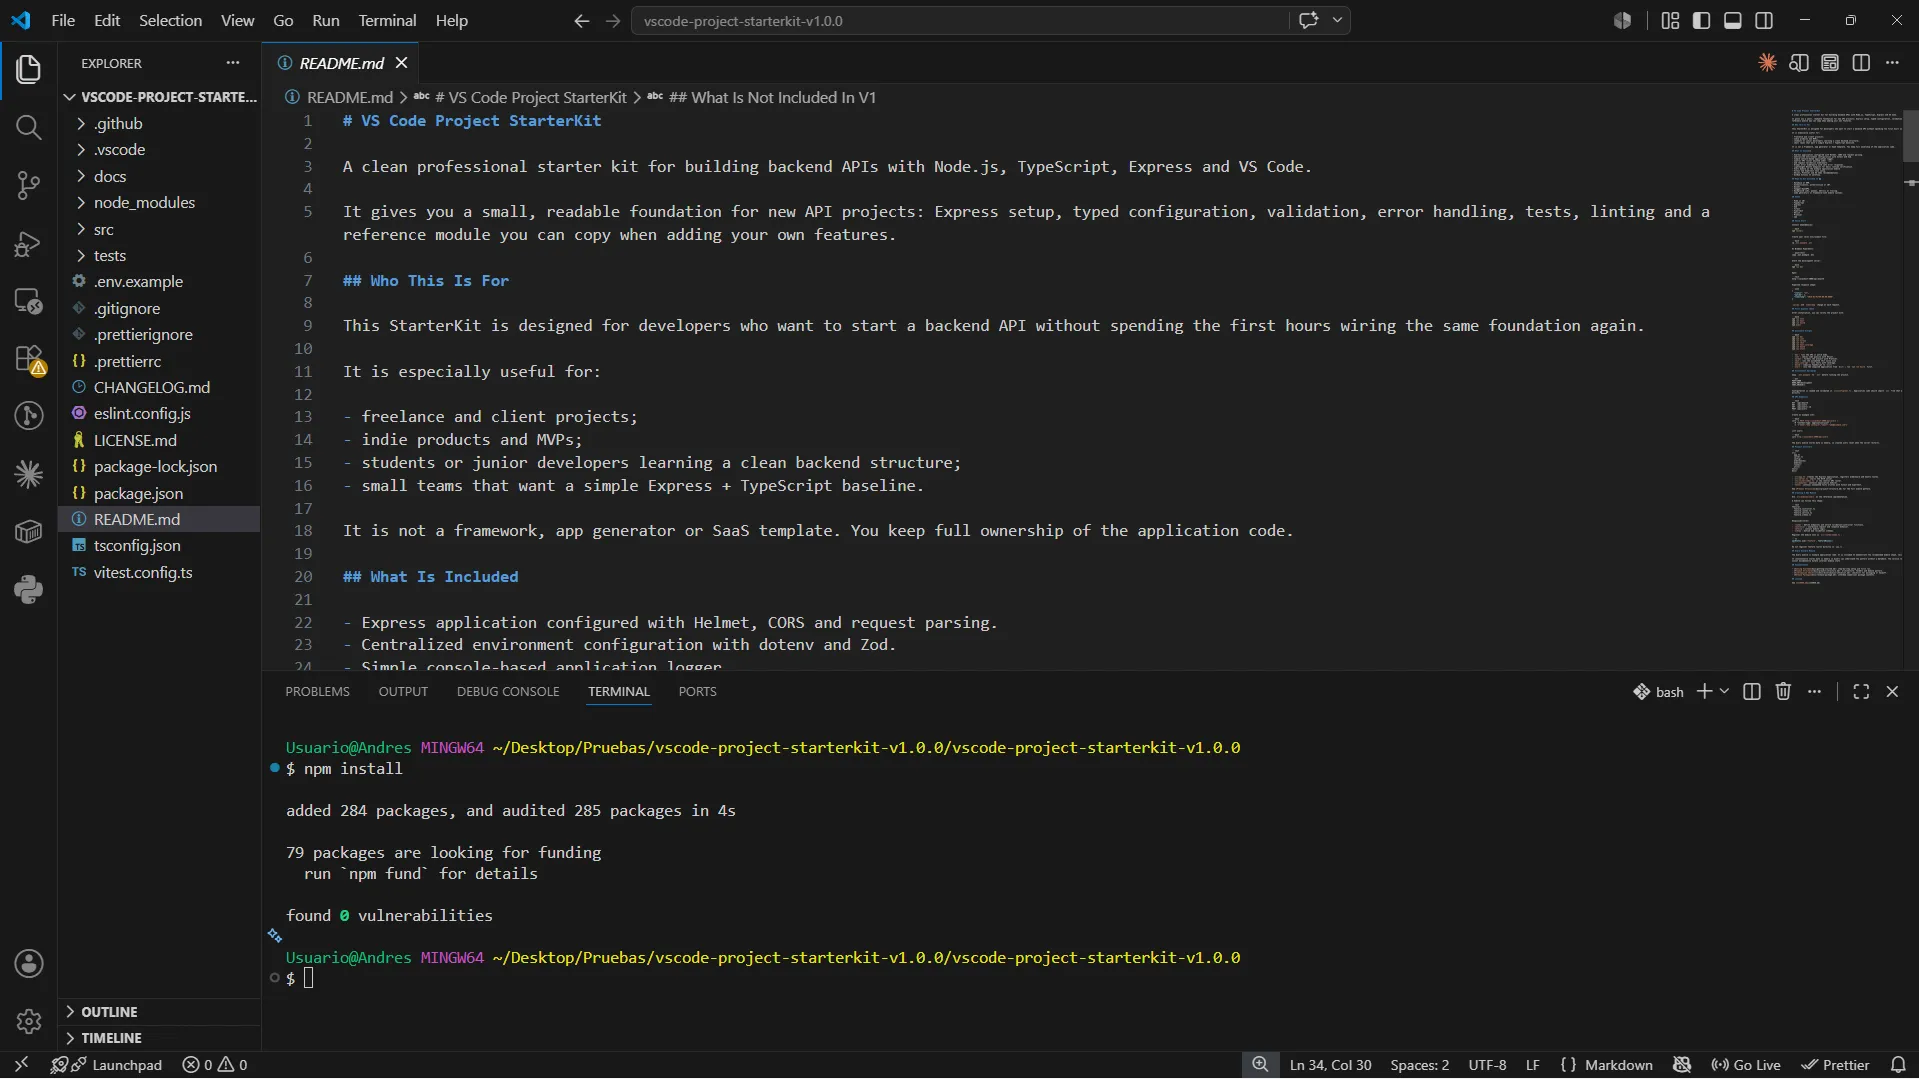Image resolution: width=1919 pixels, height=1079 pixels.
Task: Open the customize layout control
Action: click(x=1670, y=20)
